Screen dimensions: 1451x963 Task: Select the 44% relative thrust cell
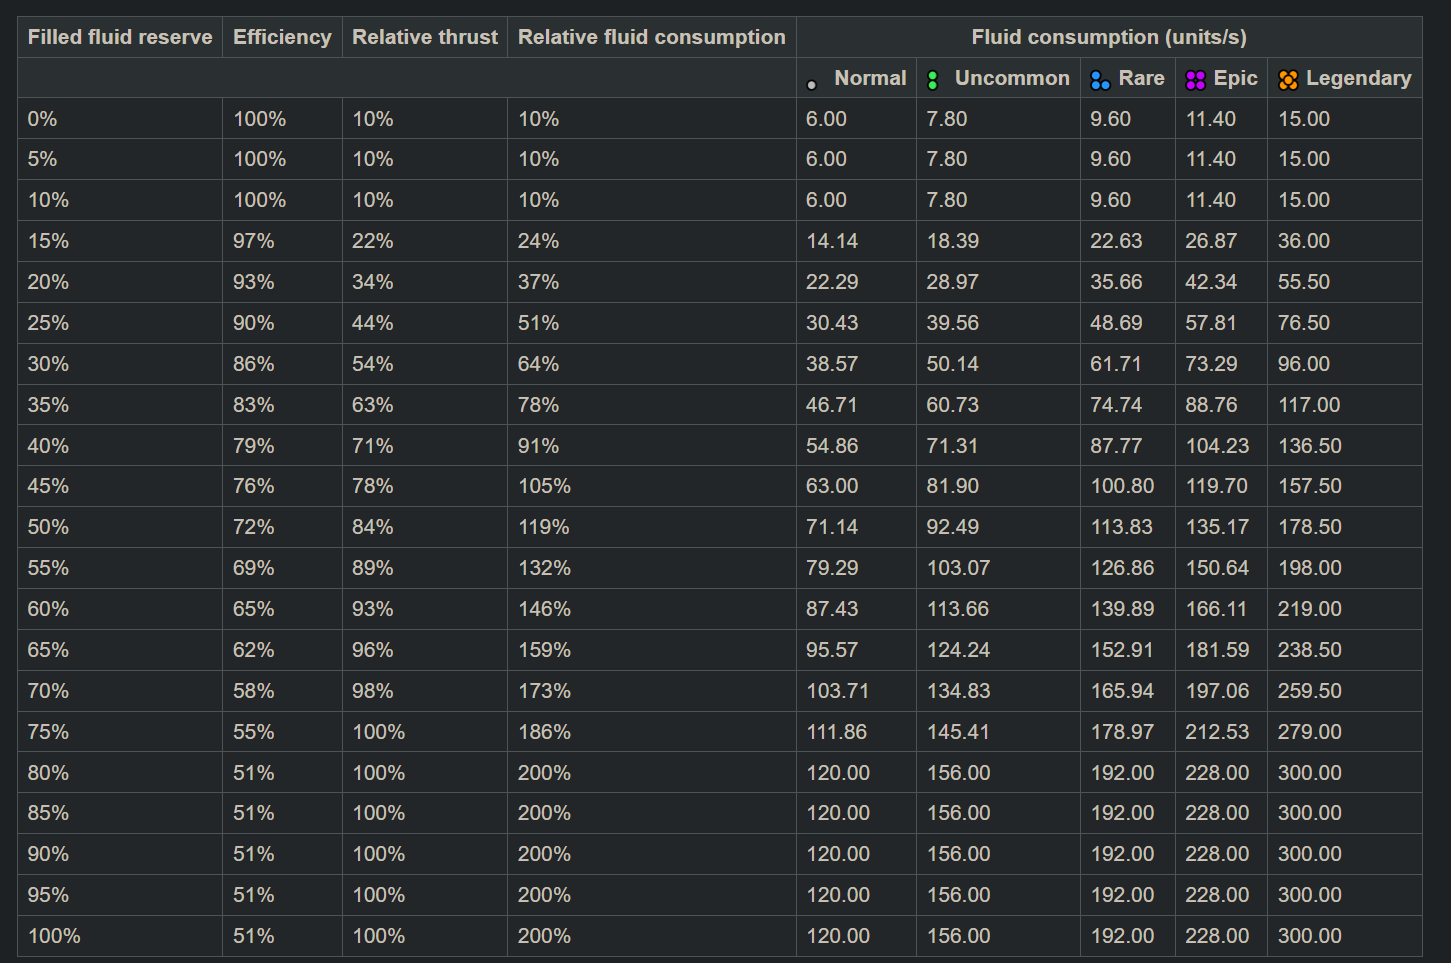[x=425, y=323]
